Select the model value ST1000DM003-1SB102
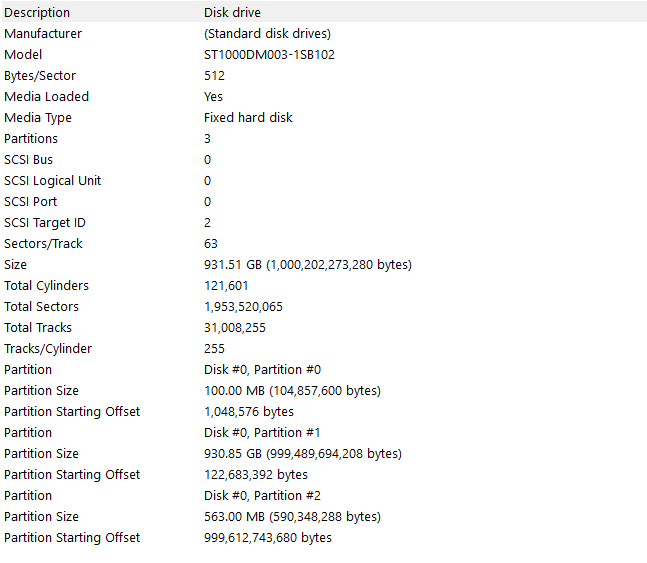The image size is (647, 563). coord(269,54)
